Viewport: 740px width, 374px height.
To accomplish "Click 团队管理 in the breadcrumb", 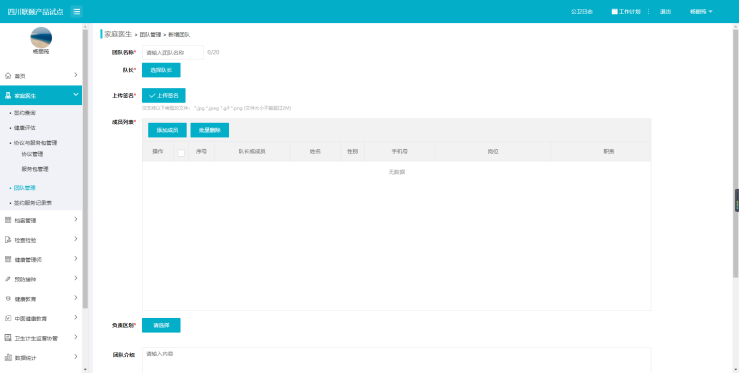I will (x=150, y=34).
